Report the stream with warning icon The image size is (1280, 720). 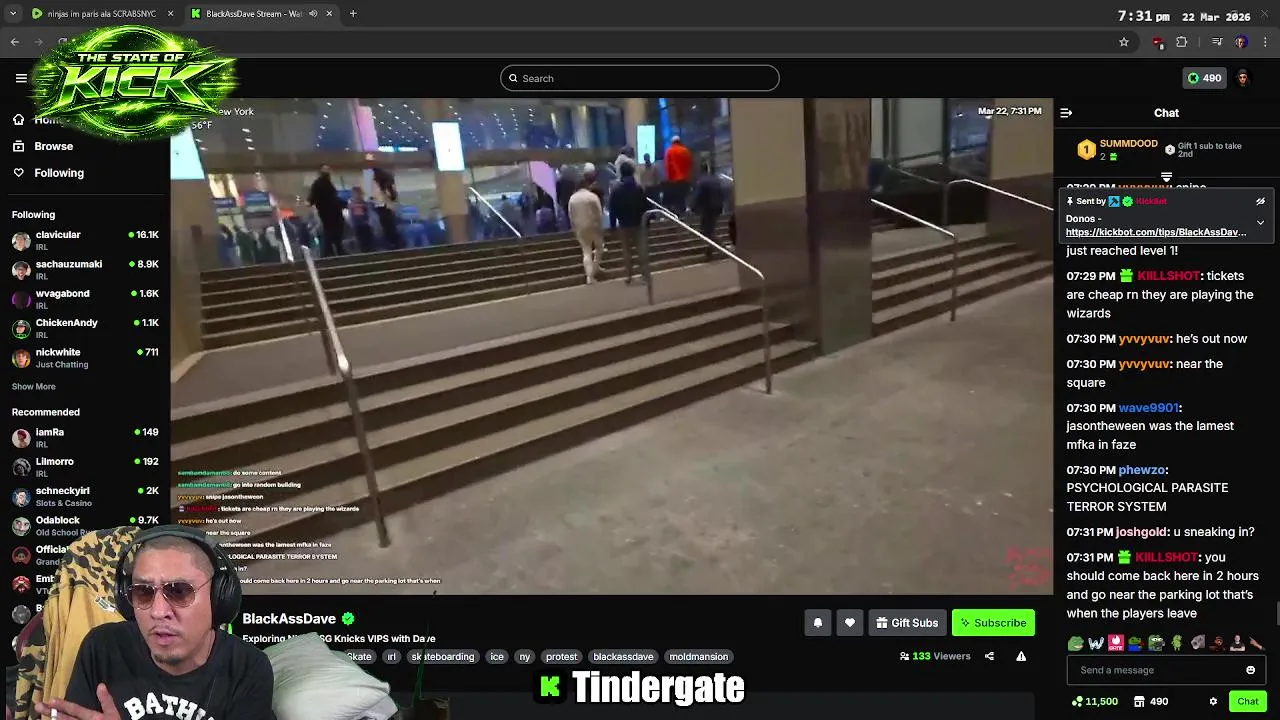pos(1021,656)
